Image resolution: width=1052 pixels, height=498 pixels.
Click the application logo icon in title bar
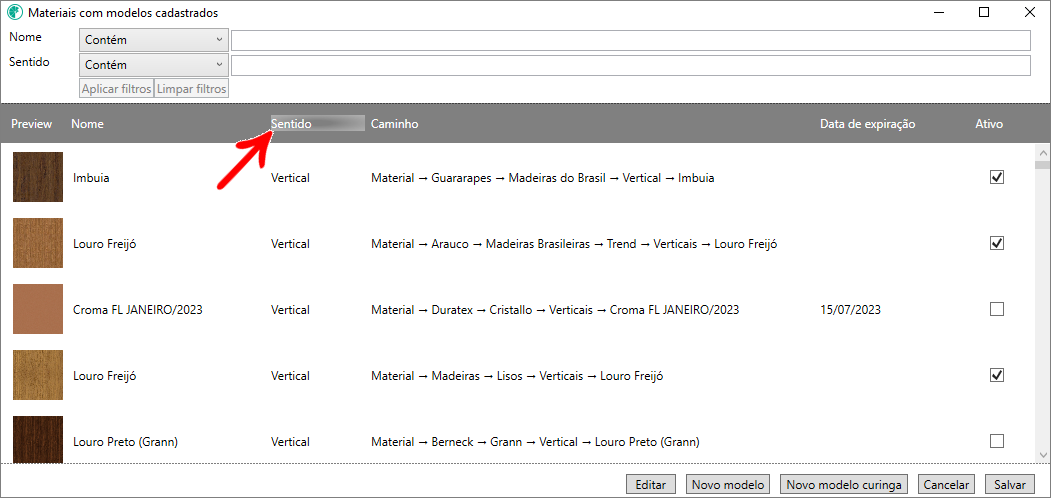[x=15, y=13]
